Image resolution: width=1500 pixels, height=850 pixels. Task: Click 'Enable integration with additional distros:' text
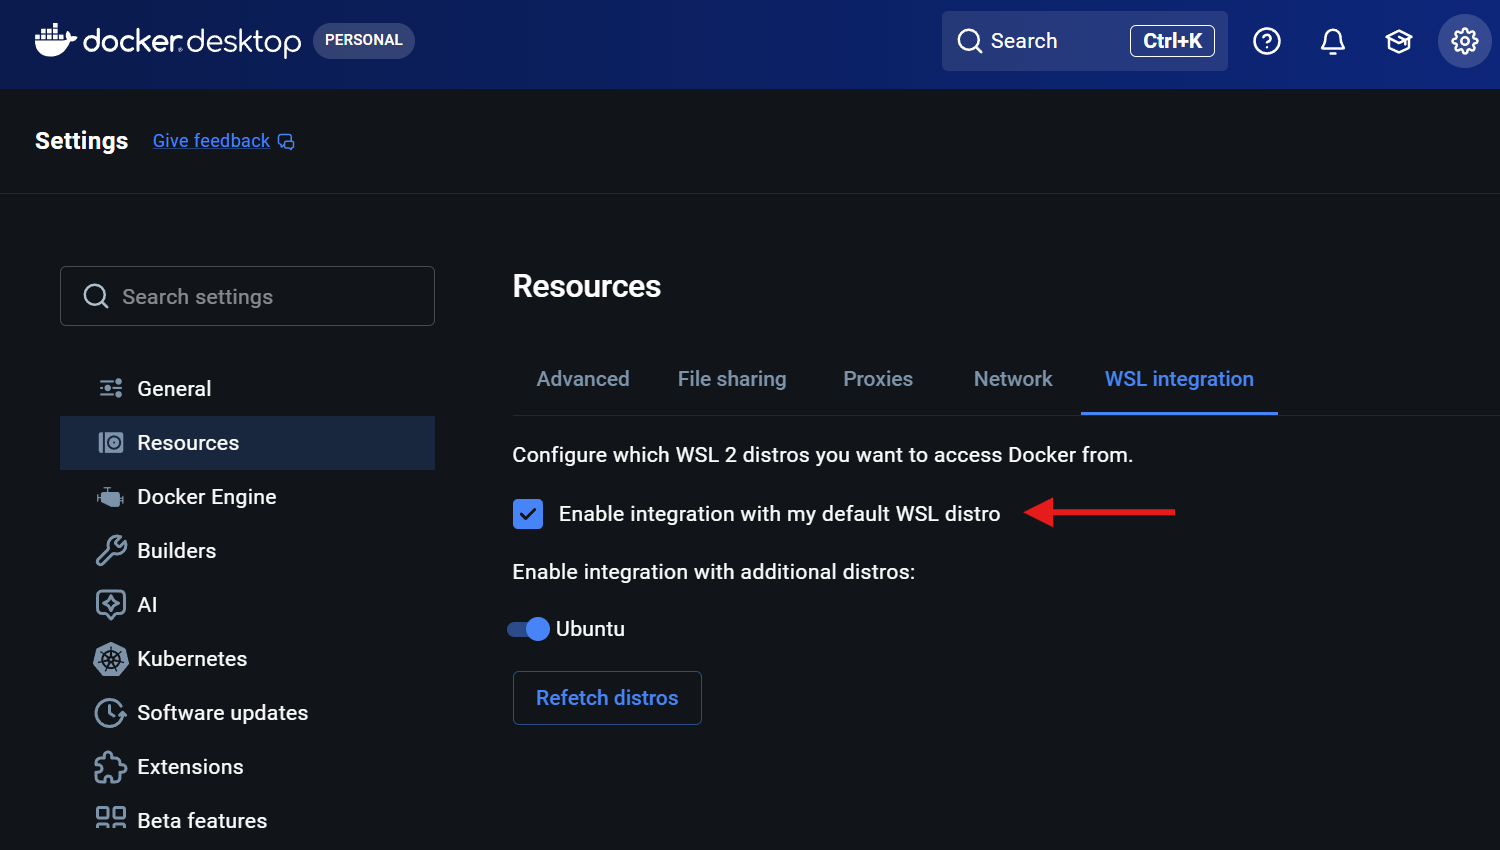714,572
